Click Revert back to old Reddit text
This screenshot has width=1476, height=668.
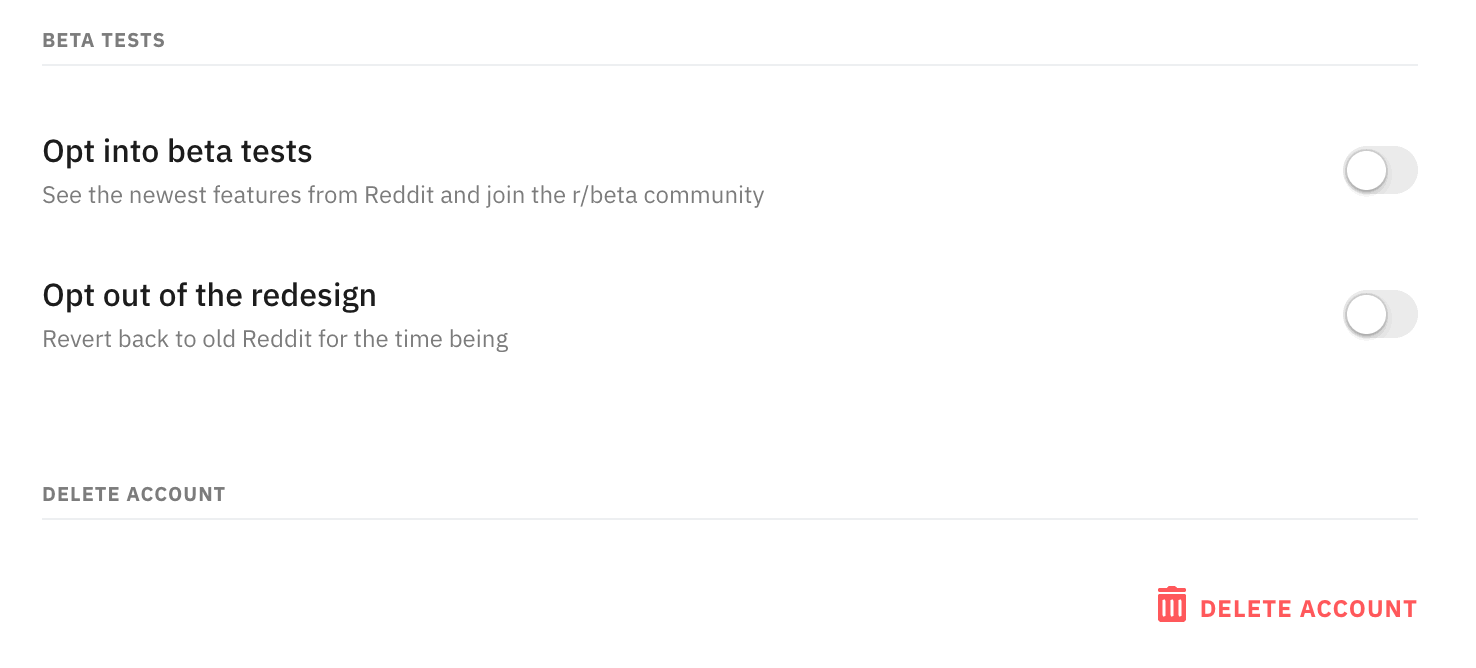[275, 339]
